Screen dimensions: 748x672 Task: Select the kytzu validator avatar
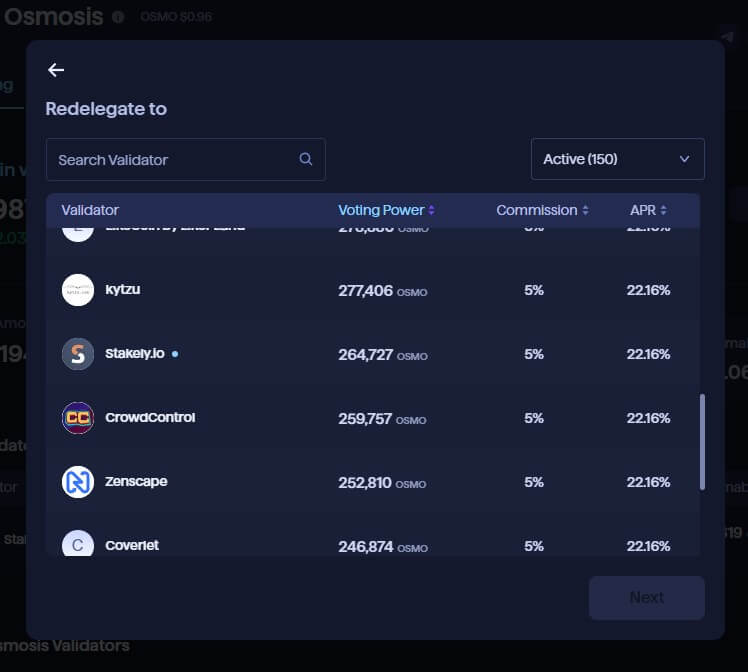click(x=78, y=290)
